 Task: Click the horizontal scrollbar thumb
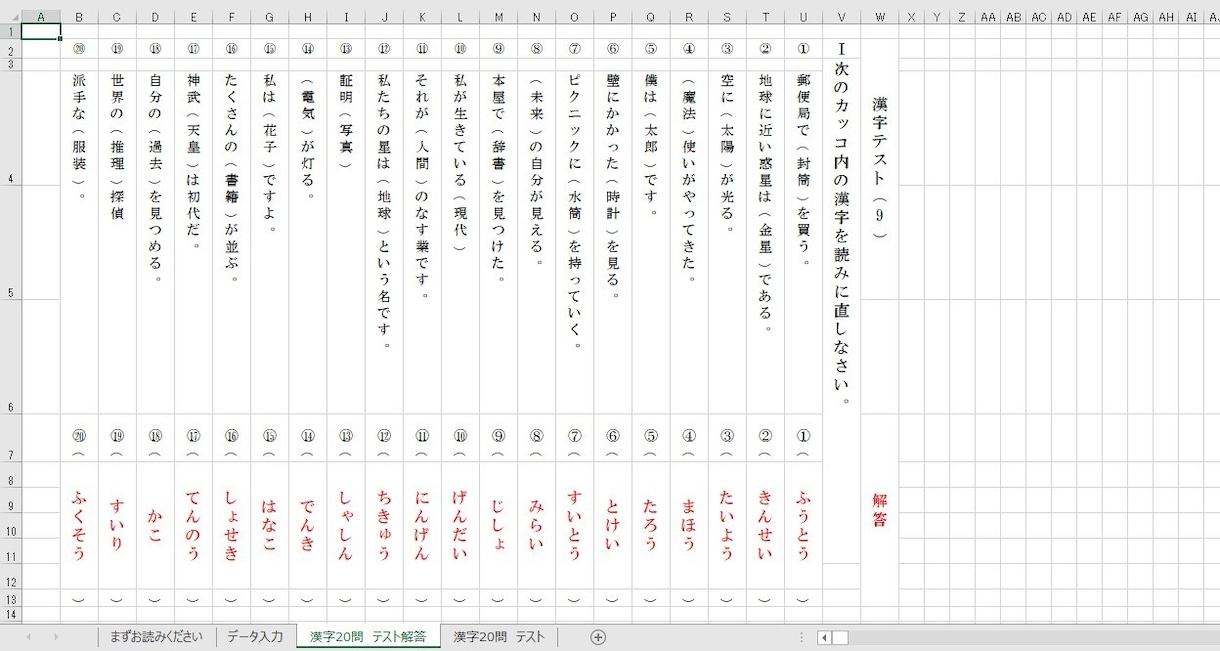pos(840,637)
